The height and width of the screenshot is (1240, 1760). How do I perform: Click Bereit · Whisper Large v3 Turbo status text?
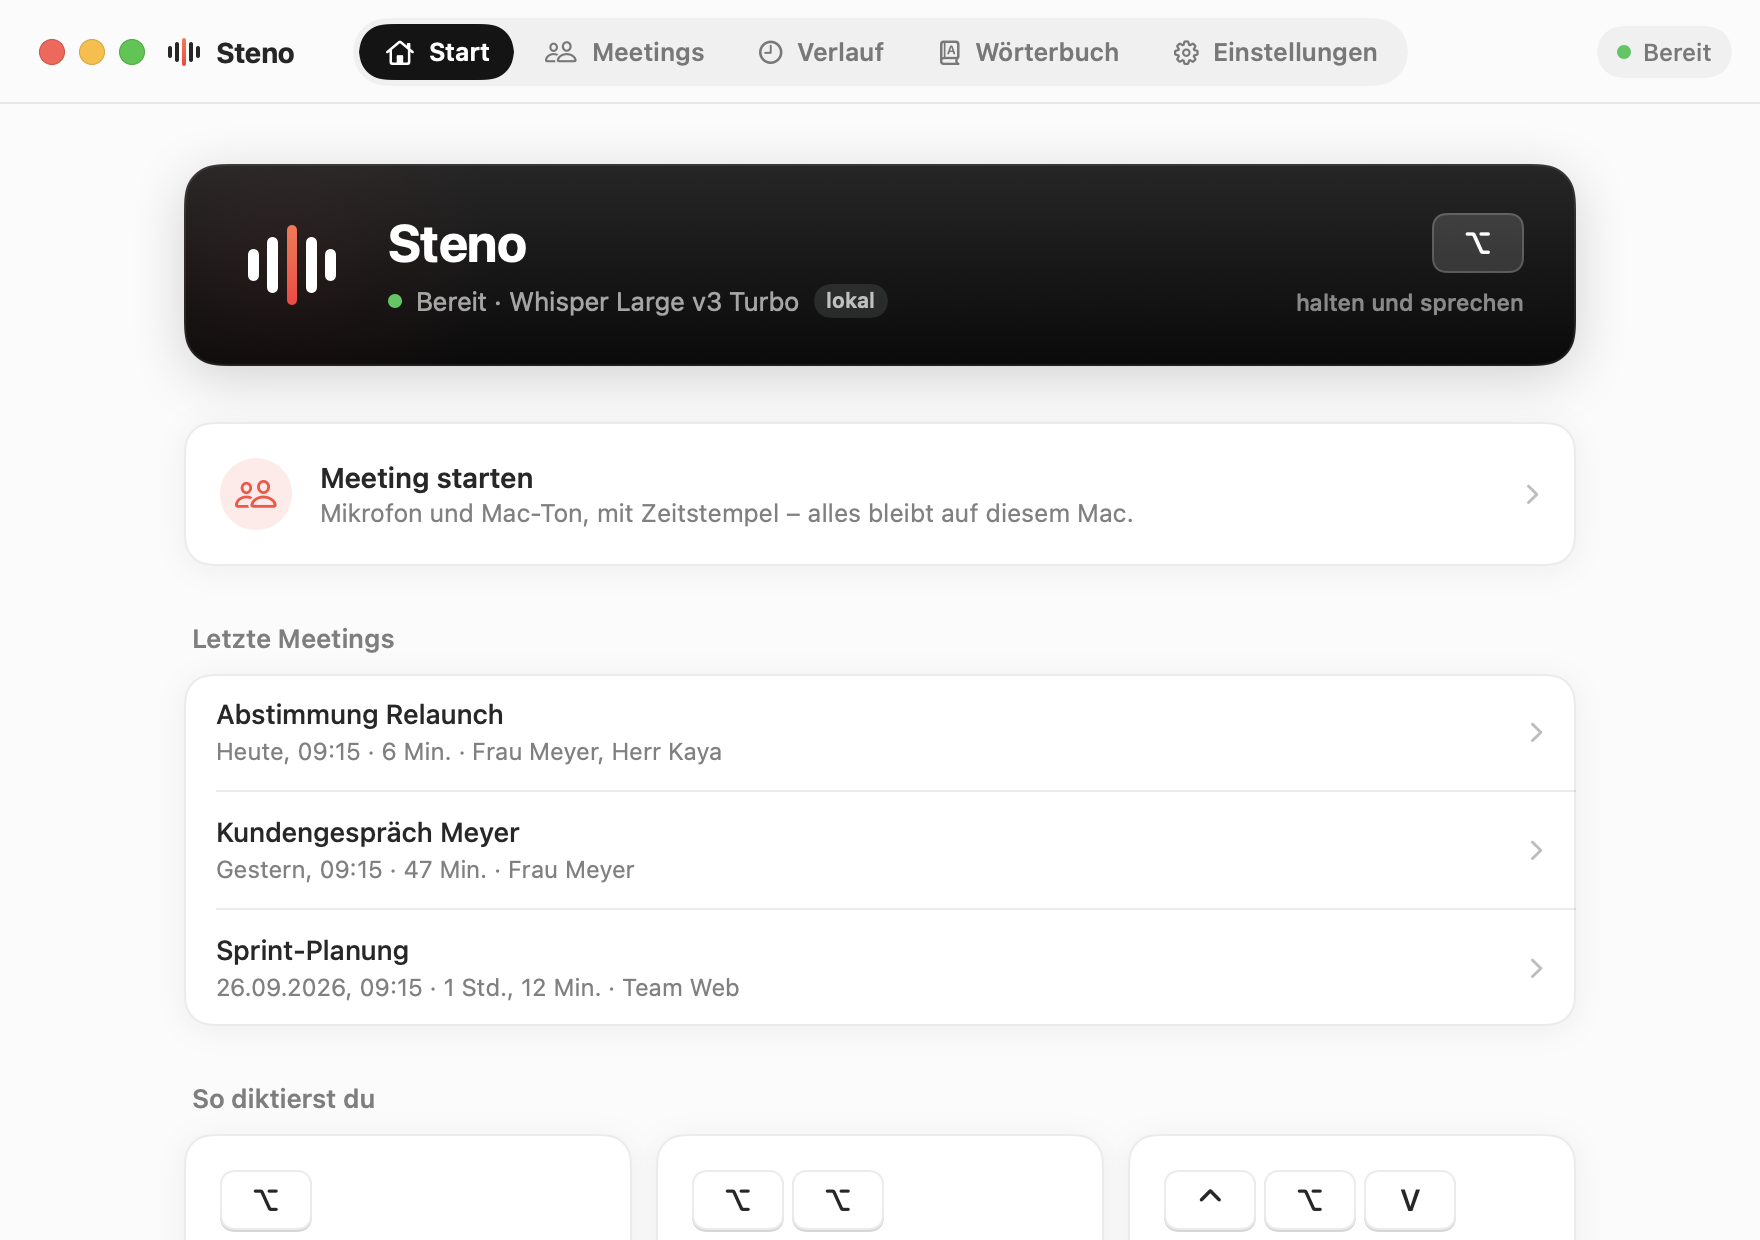pos(607,302)
